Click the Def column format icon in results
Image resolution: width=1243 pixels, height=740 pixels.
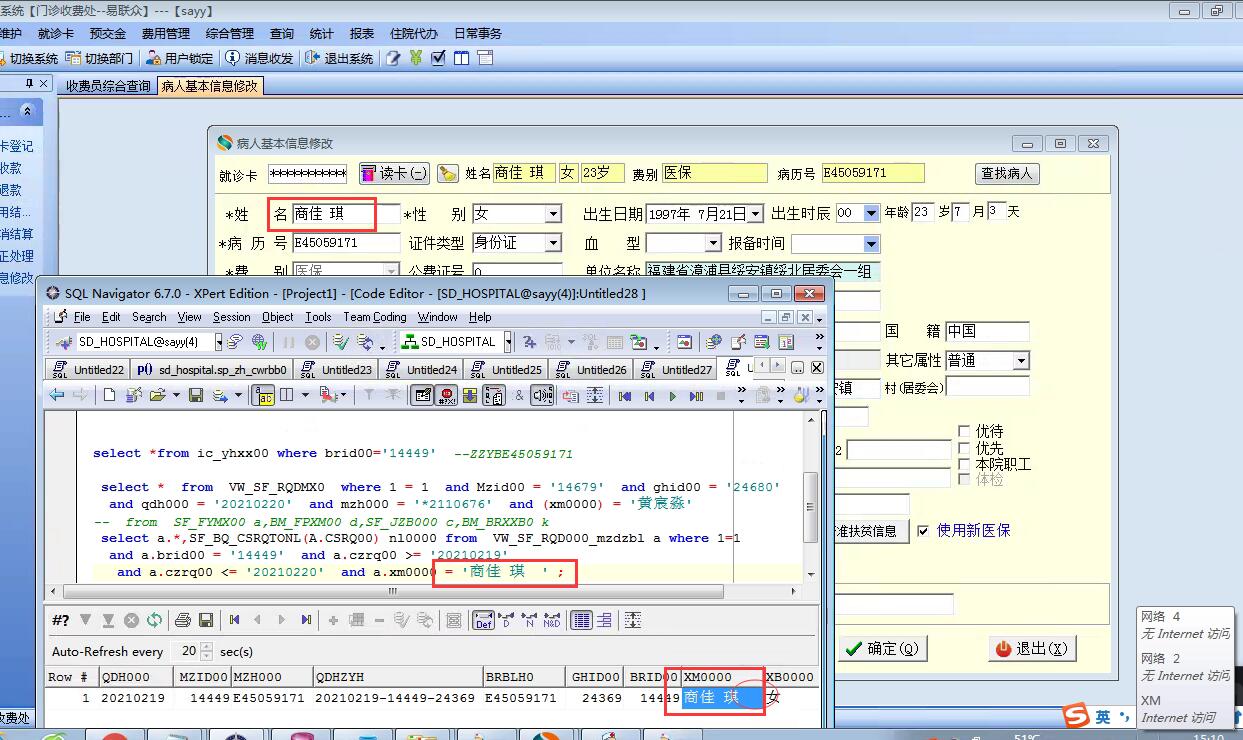click(x=484, y=620)
